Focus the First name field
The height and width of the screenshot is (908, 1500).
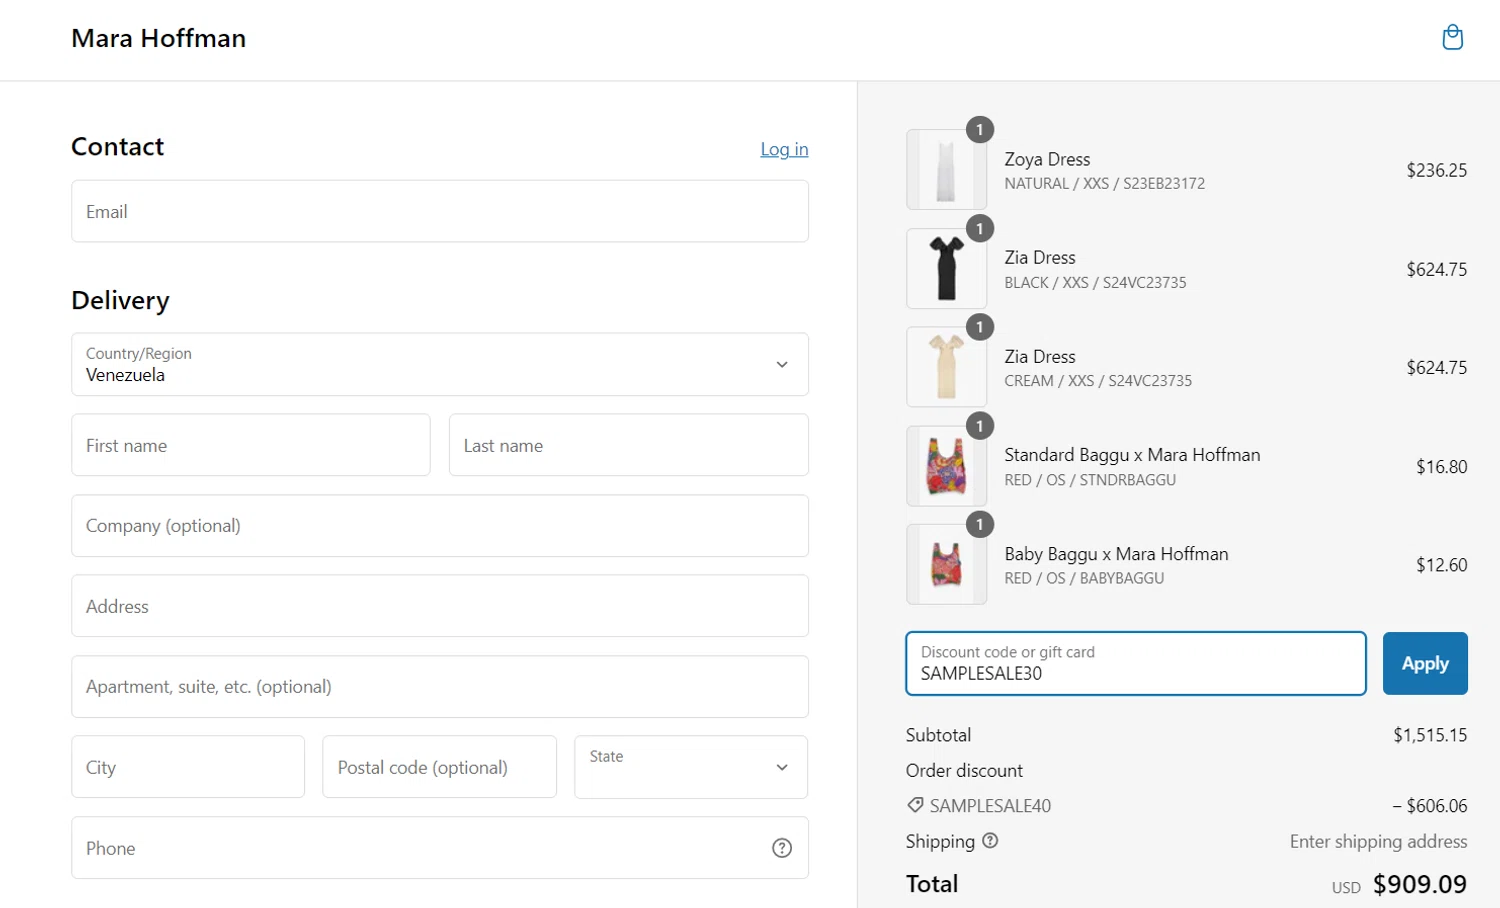pos(251,445)
